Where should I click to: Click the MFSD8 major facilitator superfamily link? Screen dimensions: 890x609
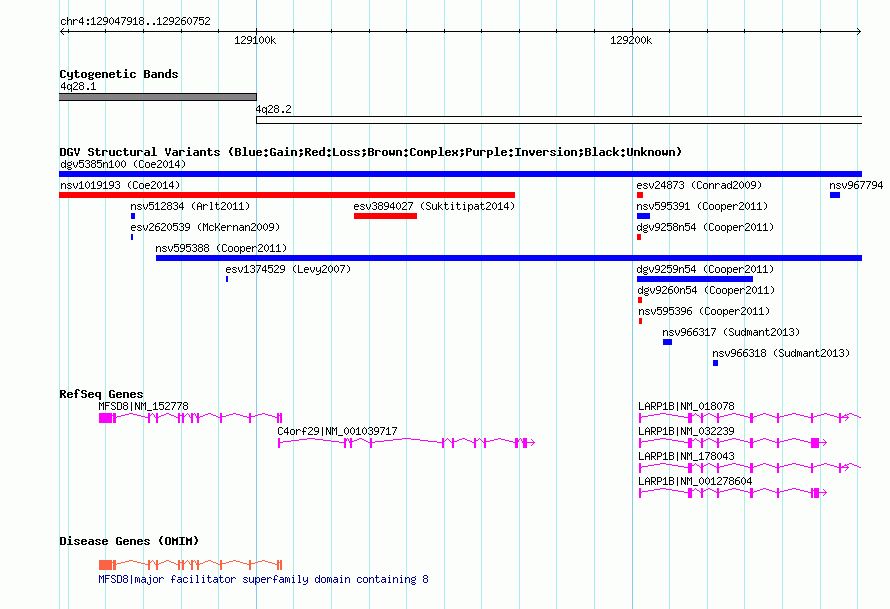click(263, 579)
